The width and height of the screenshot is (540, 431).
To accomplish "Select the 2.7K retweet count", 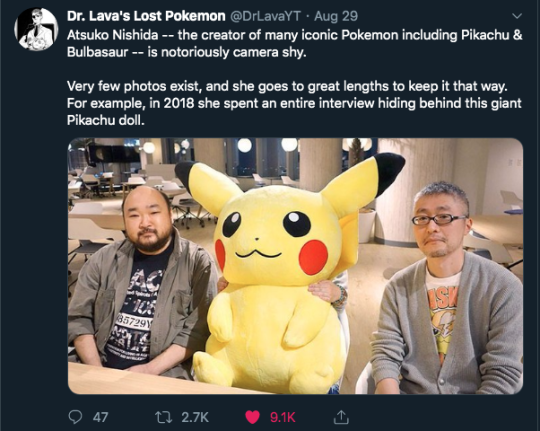I will [x=195, y=417].
